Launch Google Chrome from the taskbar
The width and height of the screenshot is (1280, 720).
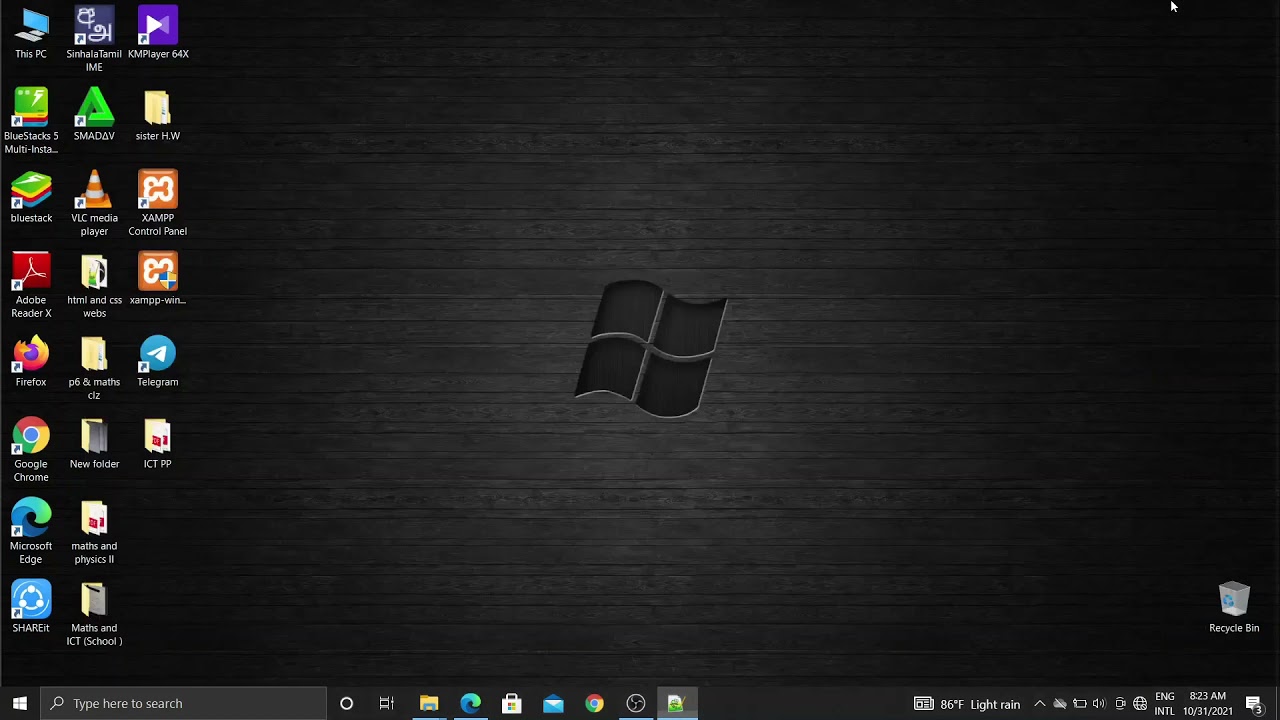pos(594,703)
